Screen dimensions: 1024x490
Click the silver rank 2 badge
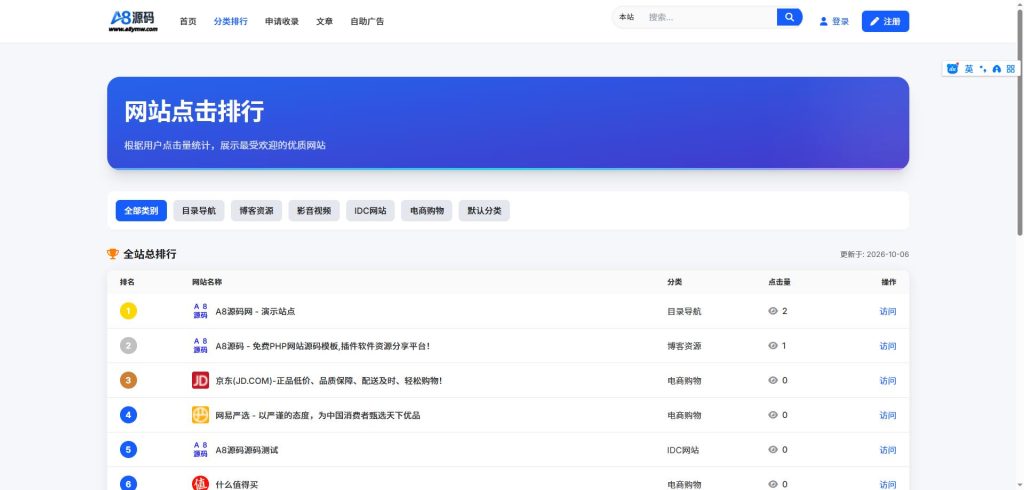coord(129,346)
